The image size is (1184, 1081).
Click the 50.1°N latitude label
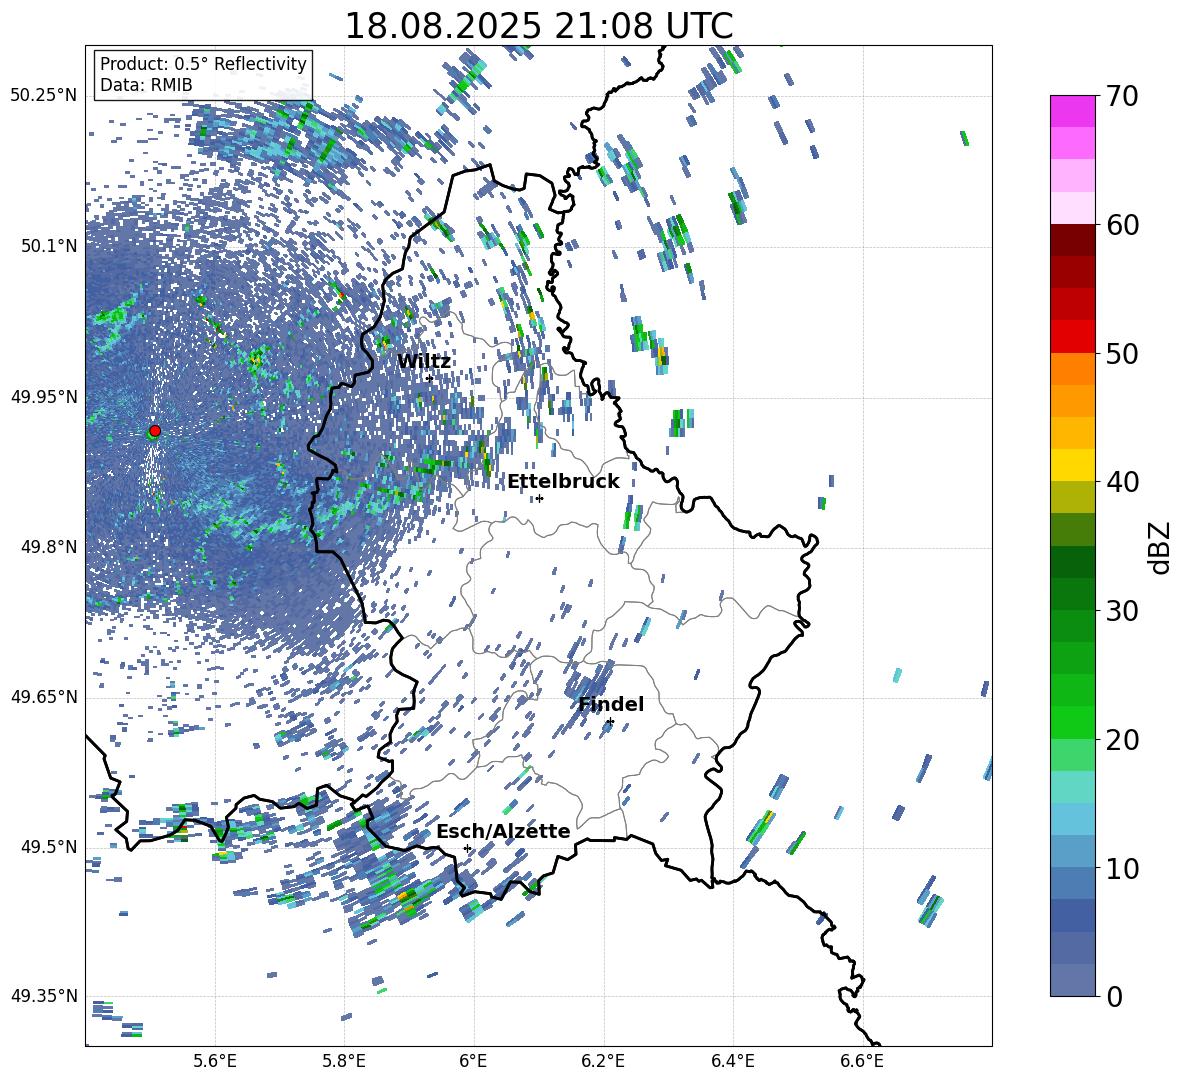(49, 246)
